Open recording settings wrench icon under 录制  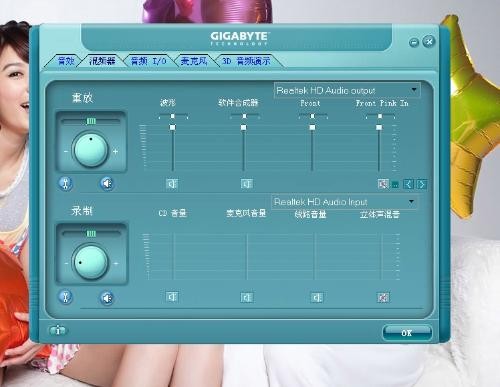[x=66, y=297]
